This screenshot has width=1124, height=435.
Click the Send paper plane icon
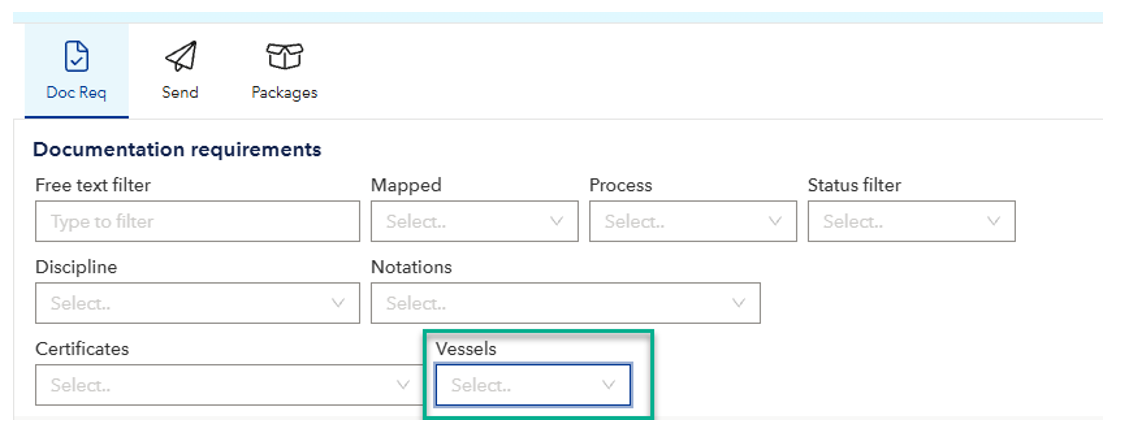pyautogui.click(x=180, y=56)
